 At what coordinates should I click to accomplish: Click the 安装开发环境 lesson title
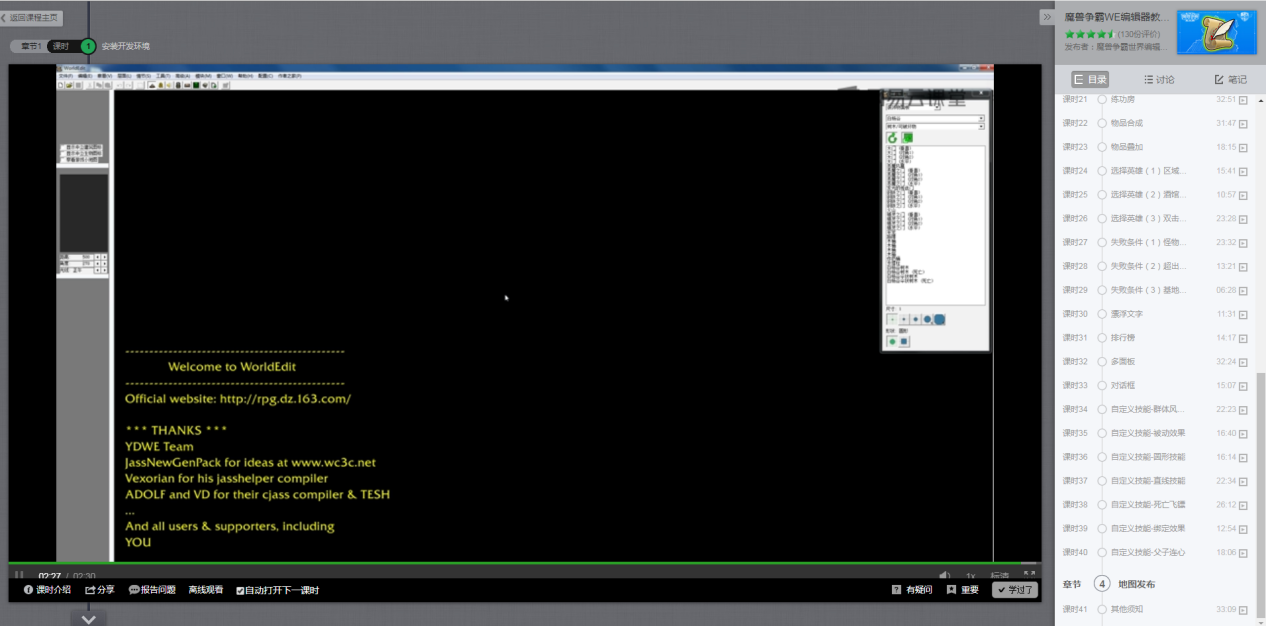click(125, 46)
